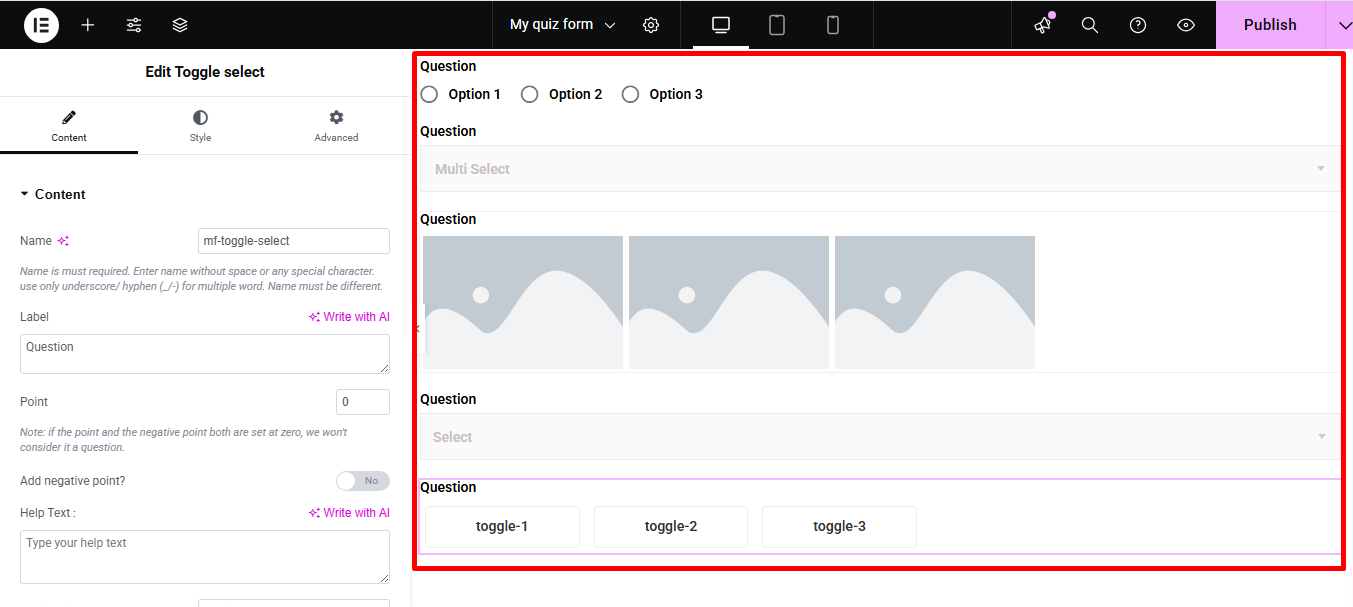Screen dimensions: 1353x607
Task: Open the Finder search icon
Action: click(x=1090, y=25)
